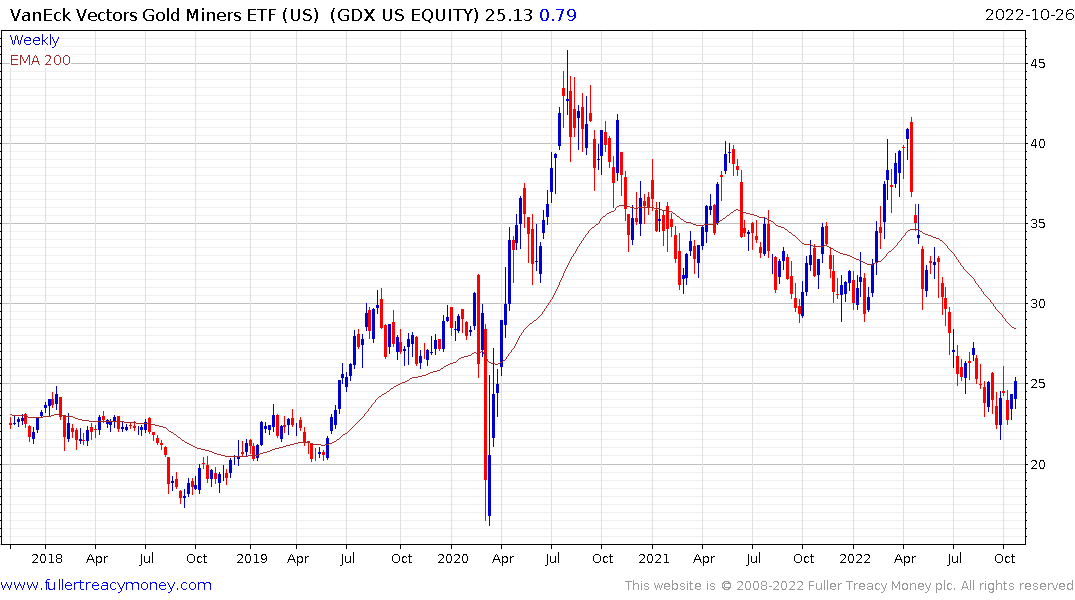Select the 30 price axis label
Image resolution: width=1075 pixels, height=600 pixels.
coord(1038,304)
